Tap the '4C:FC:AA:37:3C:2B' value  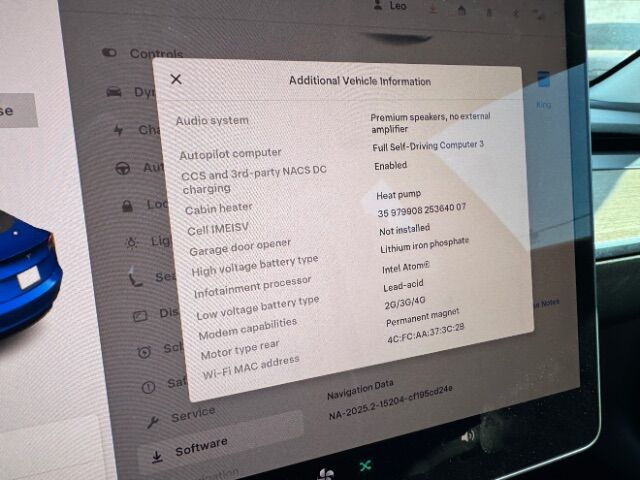[425, 333]
